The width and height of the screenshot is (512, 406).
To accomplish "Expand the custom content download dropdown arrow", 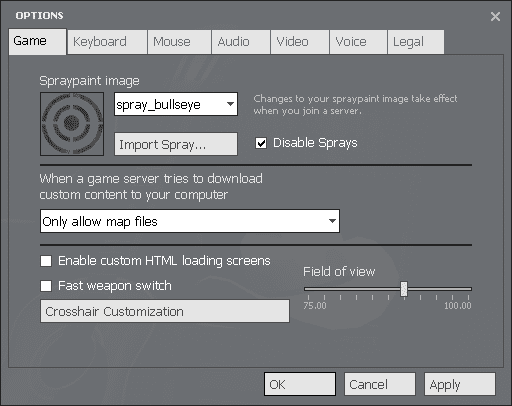I will click(x=332, y=221).
